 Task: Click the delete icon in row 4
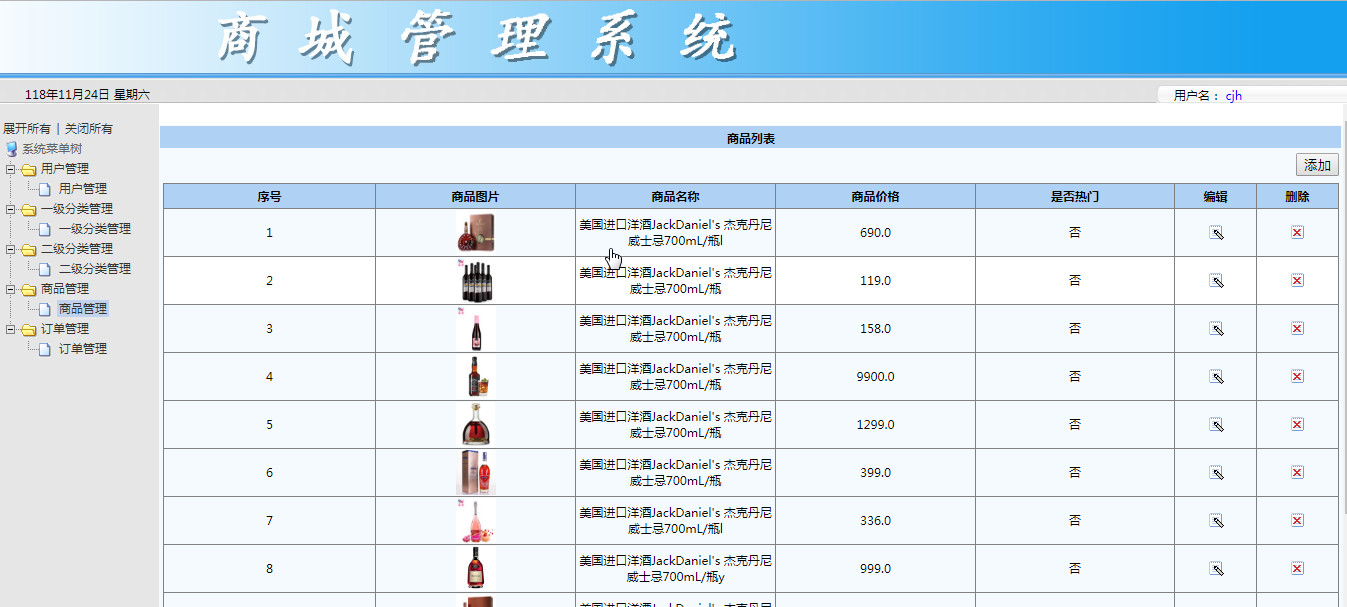click(x=1297, y=377)
